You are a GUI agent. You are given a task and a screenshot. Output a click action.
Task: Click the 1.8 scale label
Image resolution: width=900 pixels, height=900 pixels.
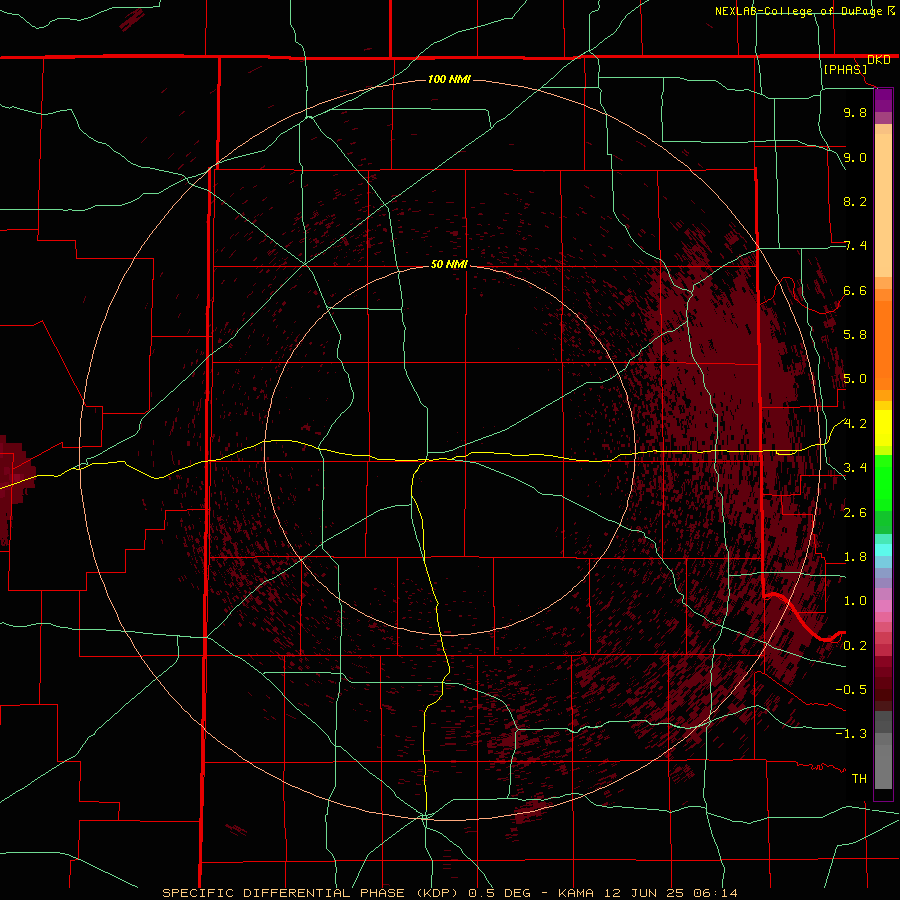coord(855,557)
